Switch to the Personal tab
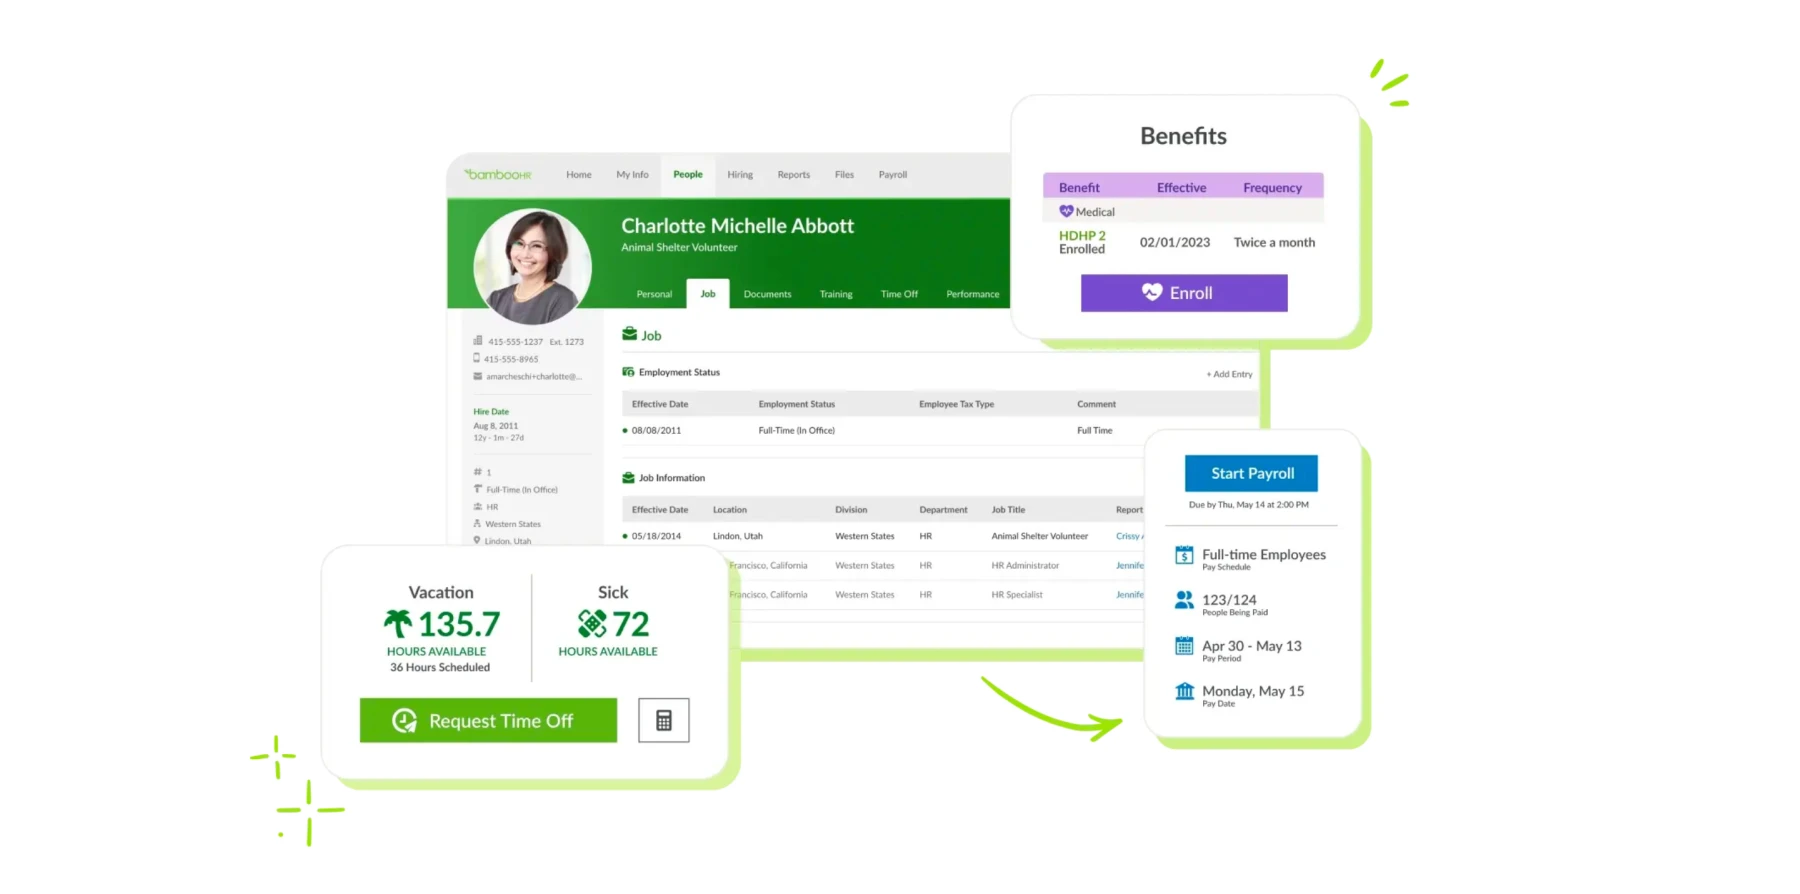This screenshot has height=894, width=1800. (654, 294)
